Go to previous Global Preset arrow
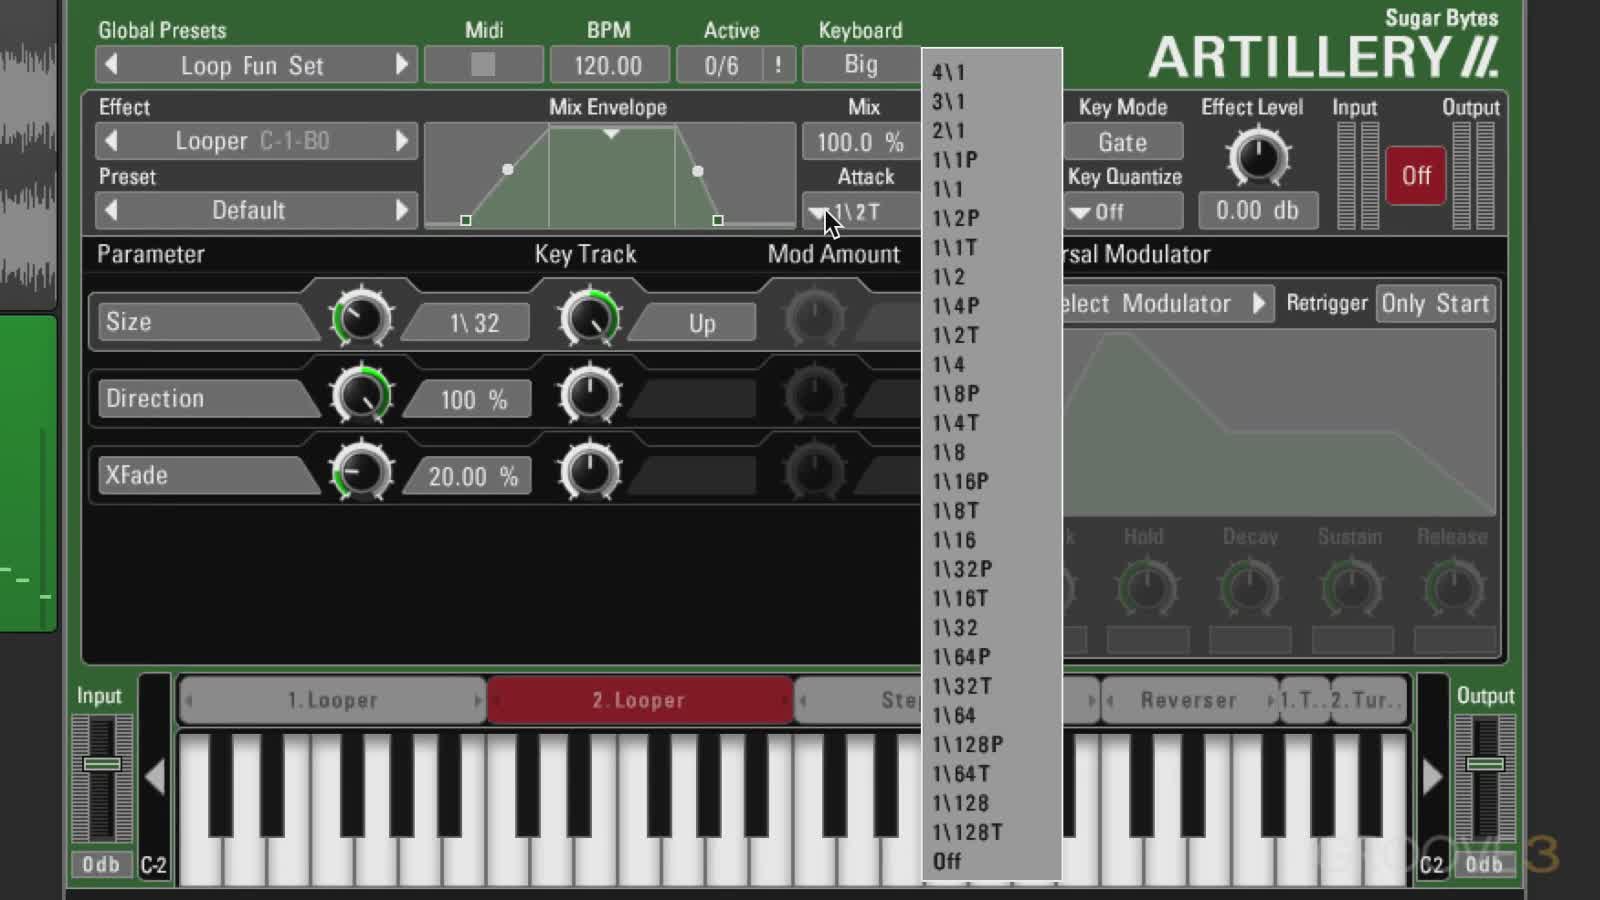Image resolution: width=1600 pixels, height=900 pixels. [111, 65]
